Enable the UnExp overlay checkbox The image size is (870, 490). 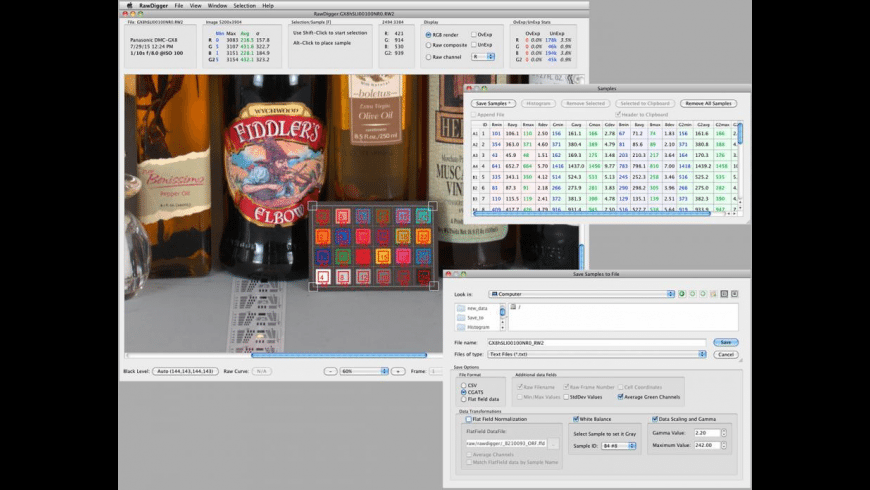[x=474, y=44]
